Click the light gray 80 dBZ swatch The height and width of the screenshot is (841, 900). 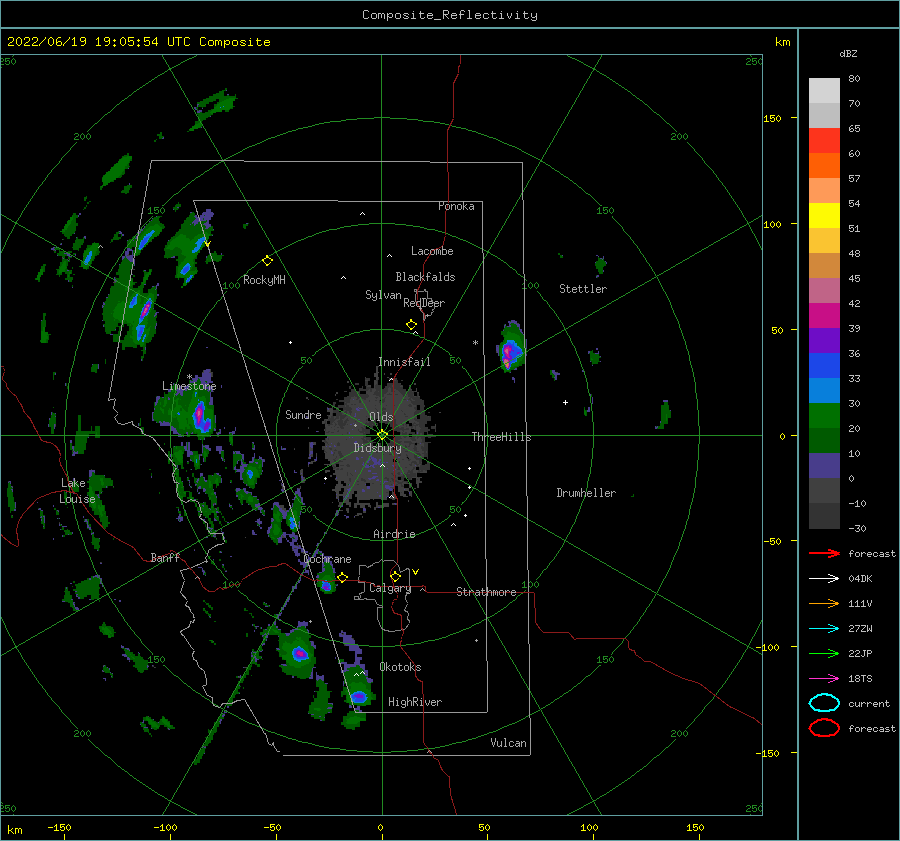point(824,90)
